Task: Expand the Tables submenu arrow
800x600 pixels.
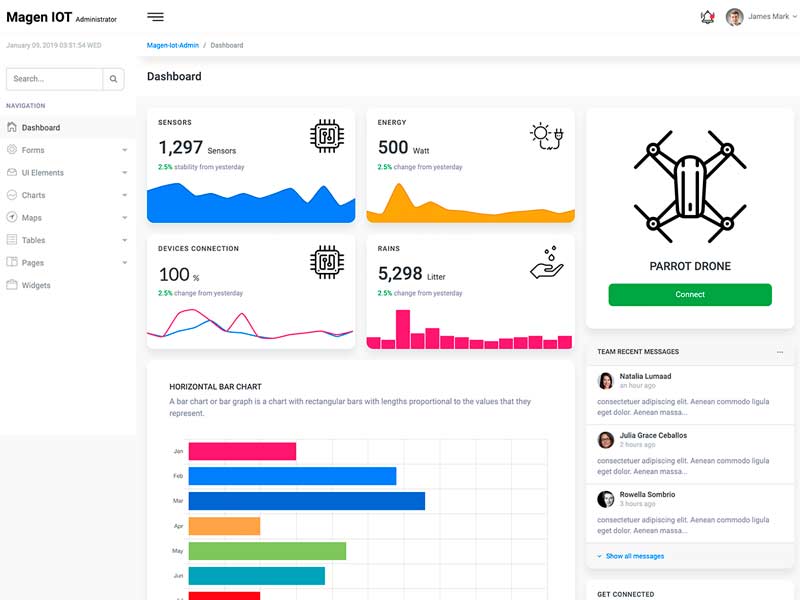Action: (124, 240)
